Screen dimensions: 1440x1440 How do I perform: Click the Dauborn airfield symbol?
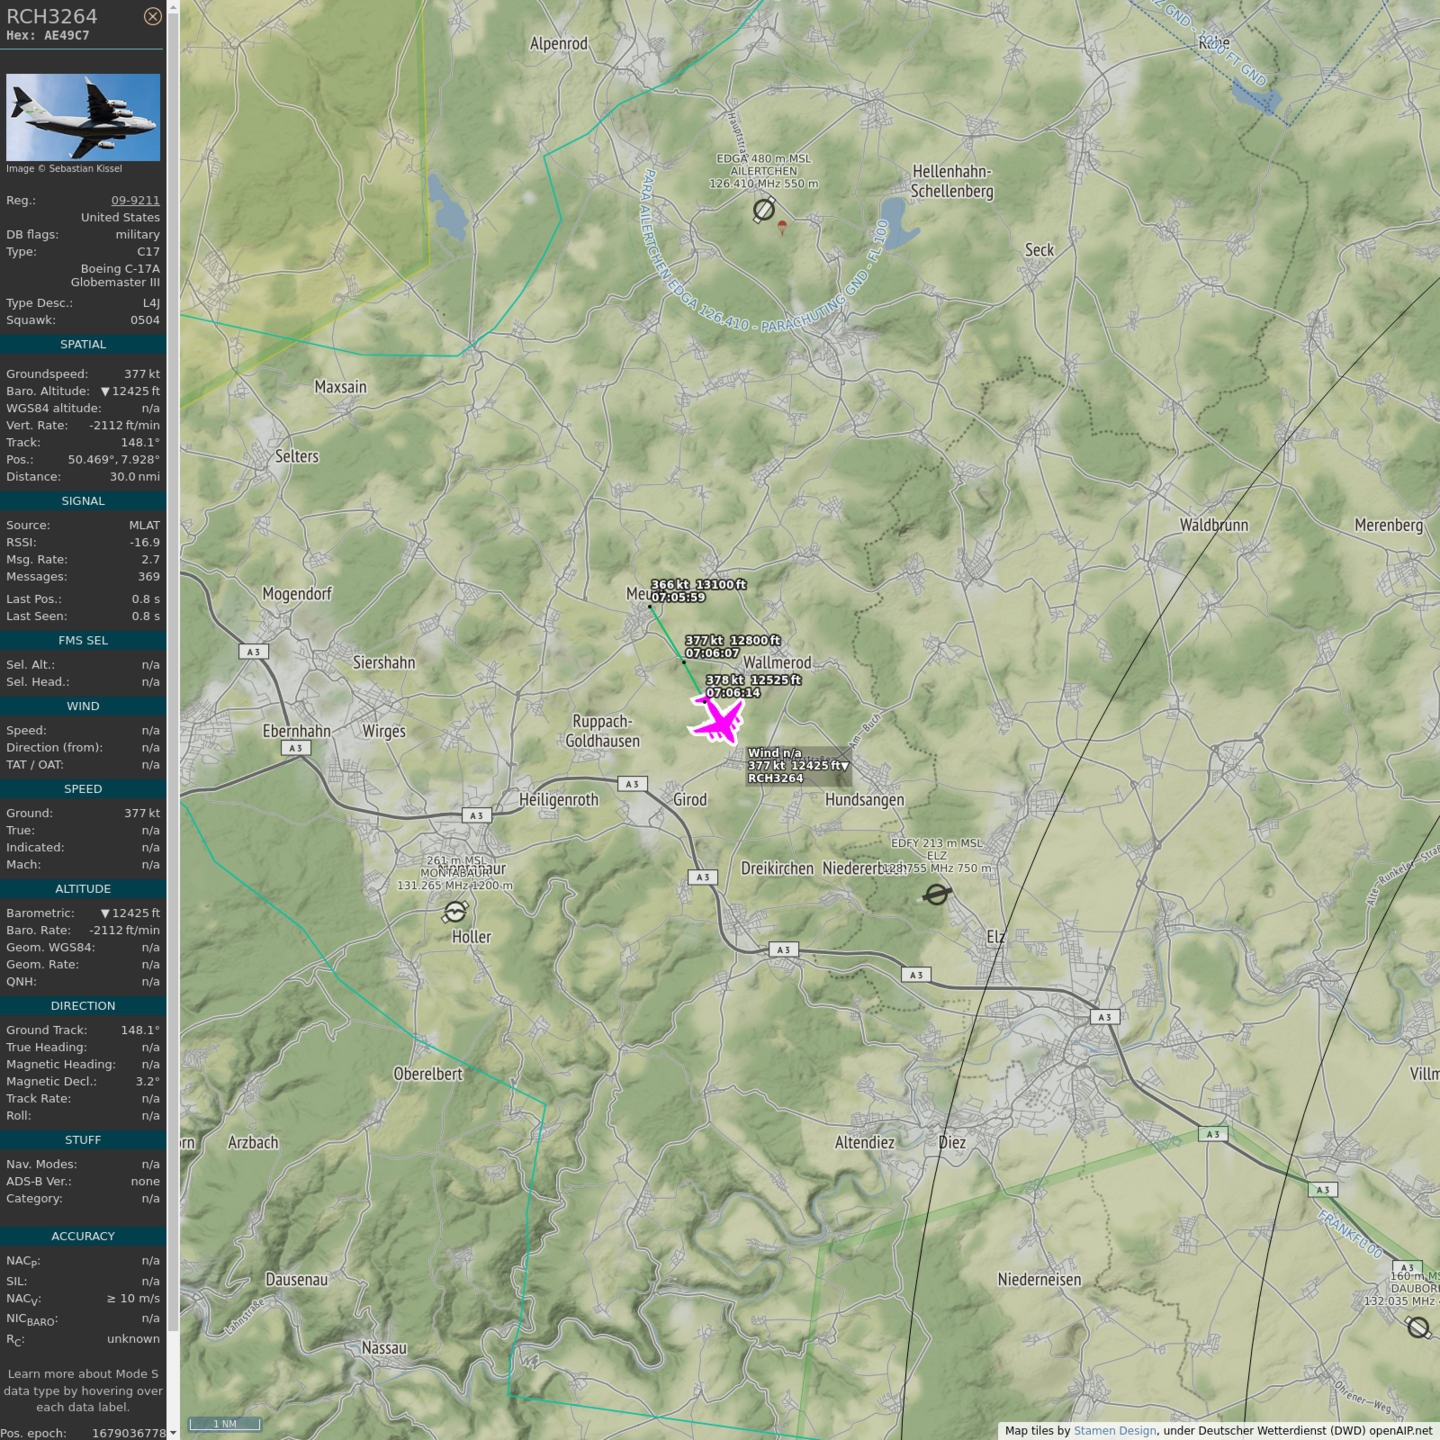pyautogui.click(x=1418, y=1327)
